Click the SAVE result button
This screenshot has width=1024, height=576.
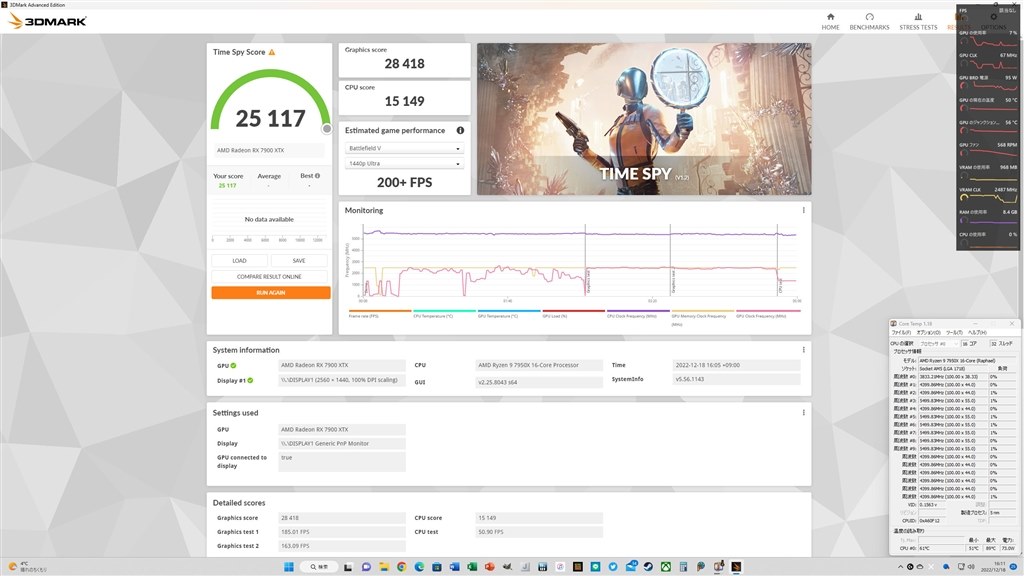point(299,261)
